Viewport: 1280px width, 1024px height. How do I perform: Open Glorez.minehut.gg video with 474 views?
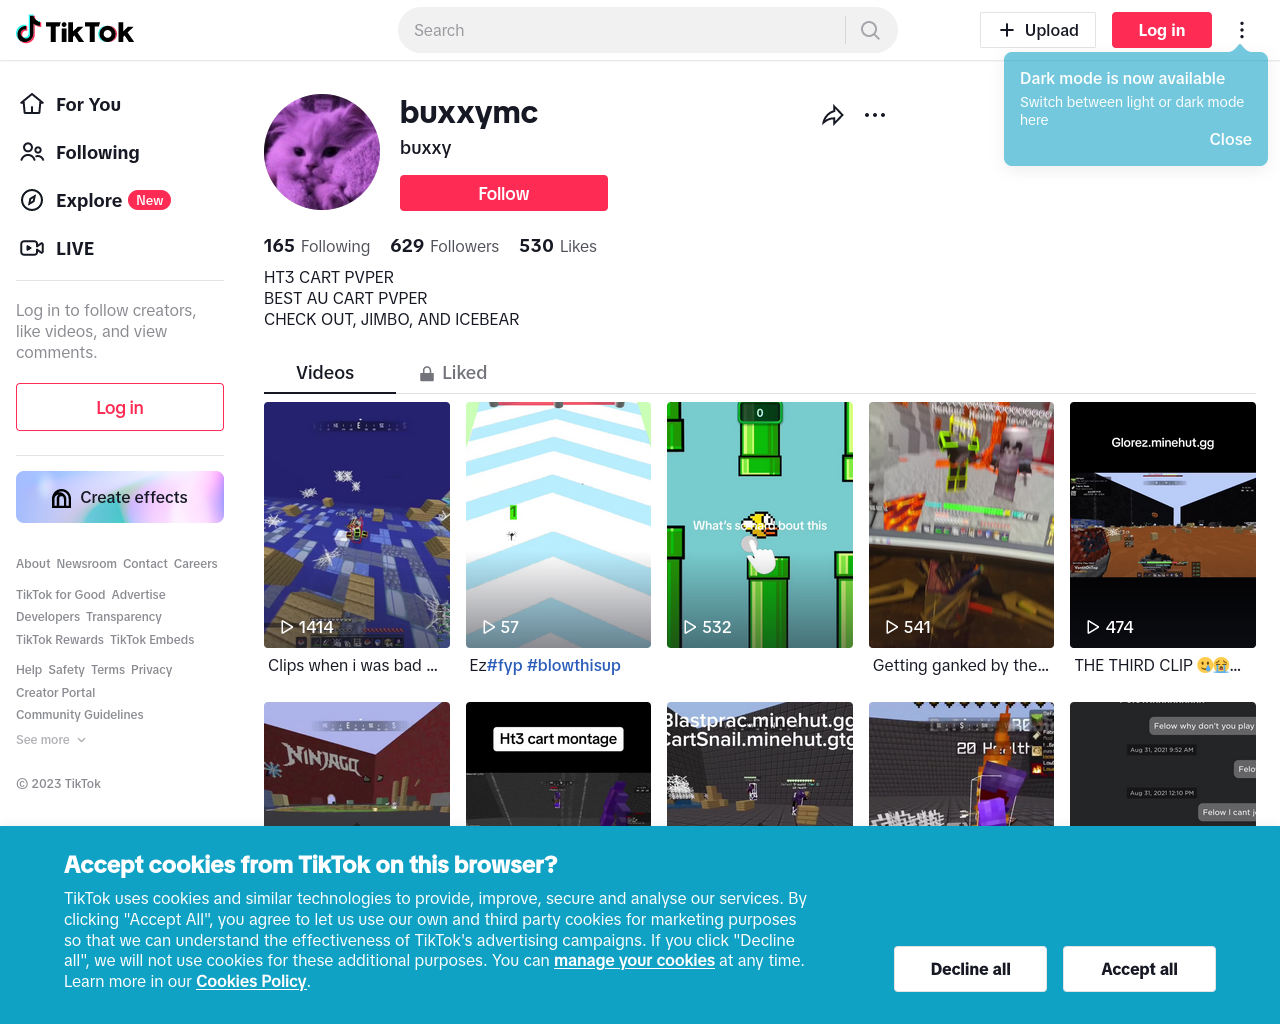[1163, 525]
